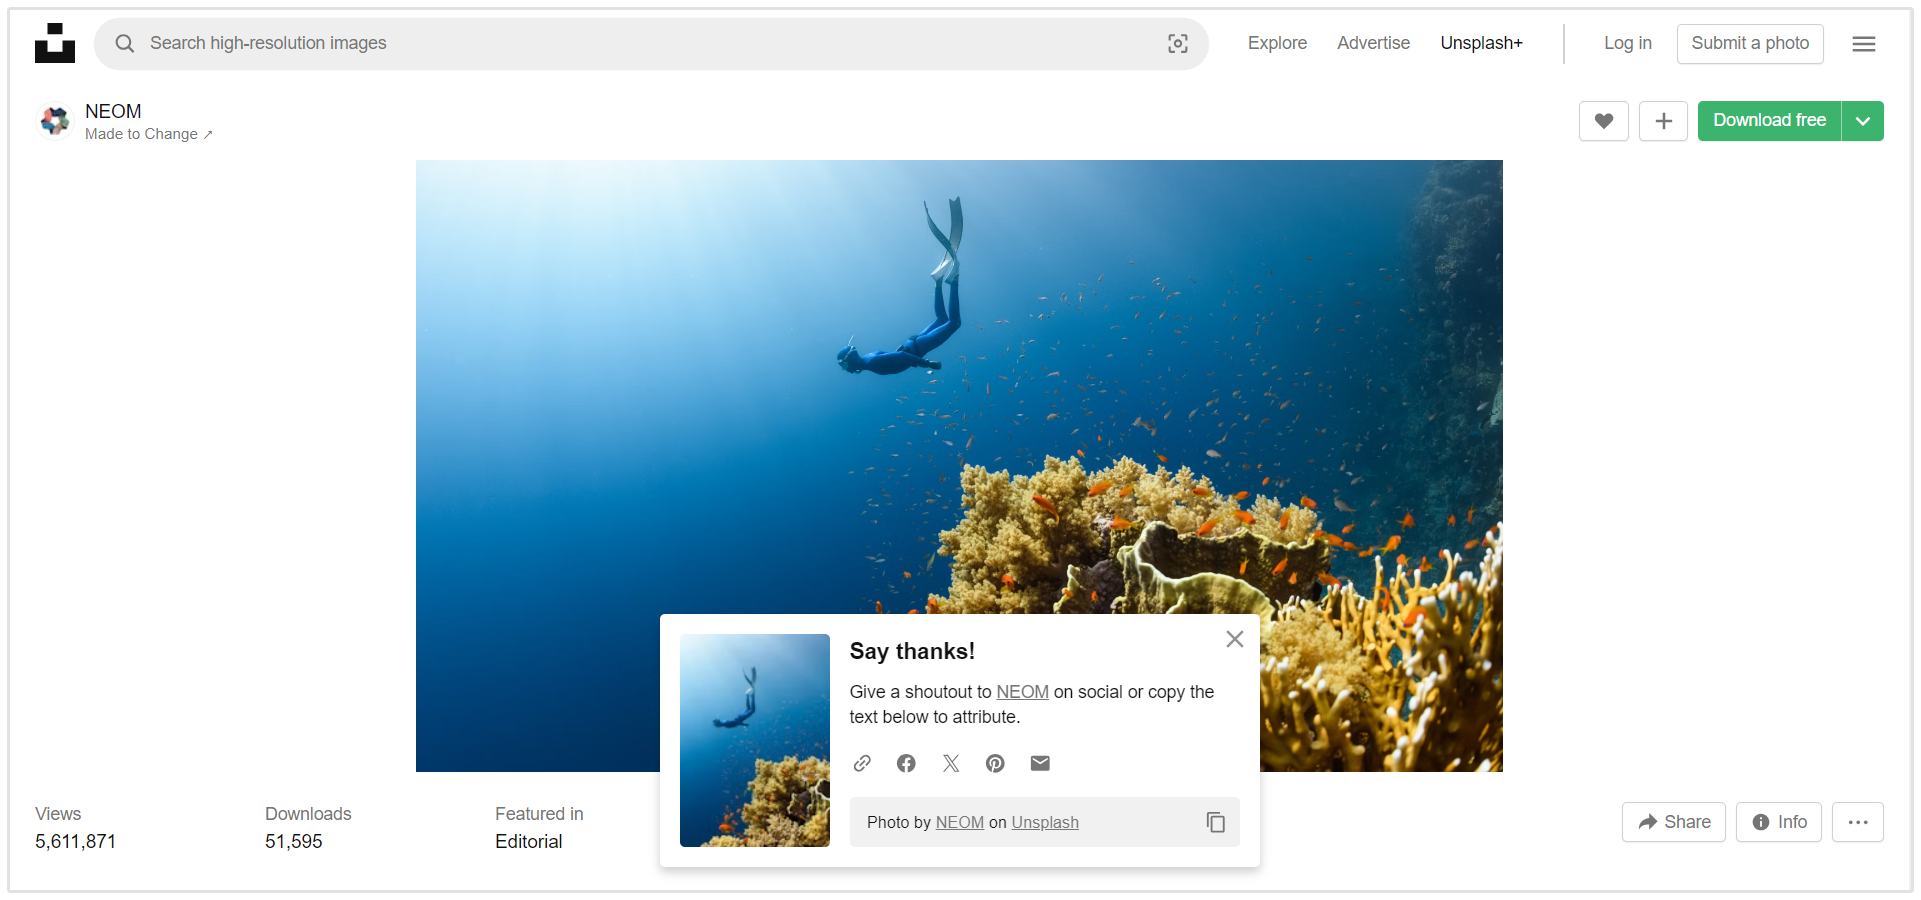The height and width of the screenshot is (900, 1921).
Task: Add photo to collection with plus icon
Action: pyautogui.click(x=1663, y=121)
